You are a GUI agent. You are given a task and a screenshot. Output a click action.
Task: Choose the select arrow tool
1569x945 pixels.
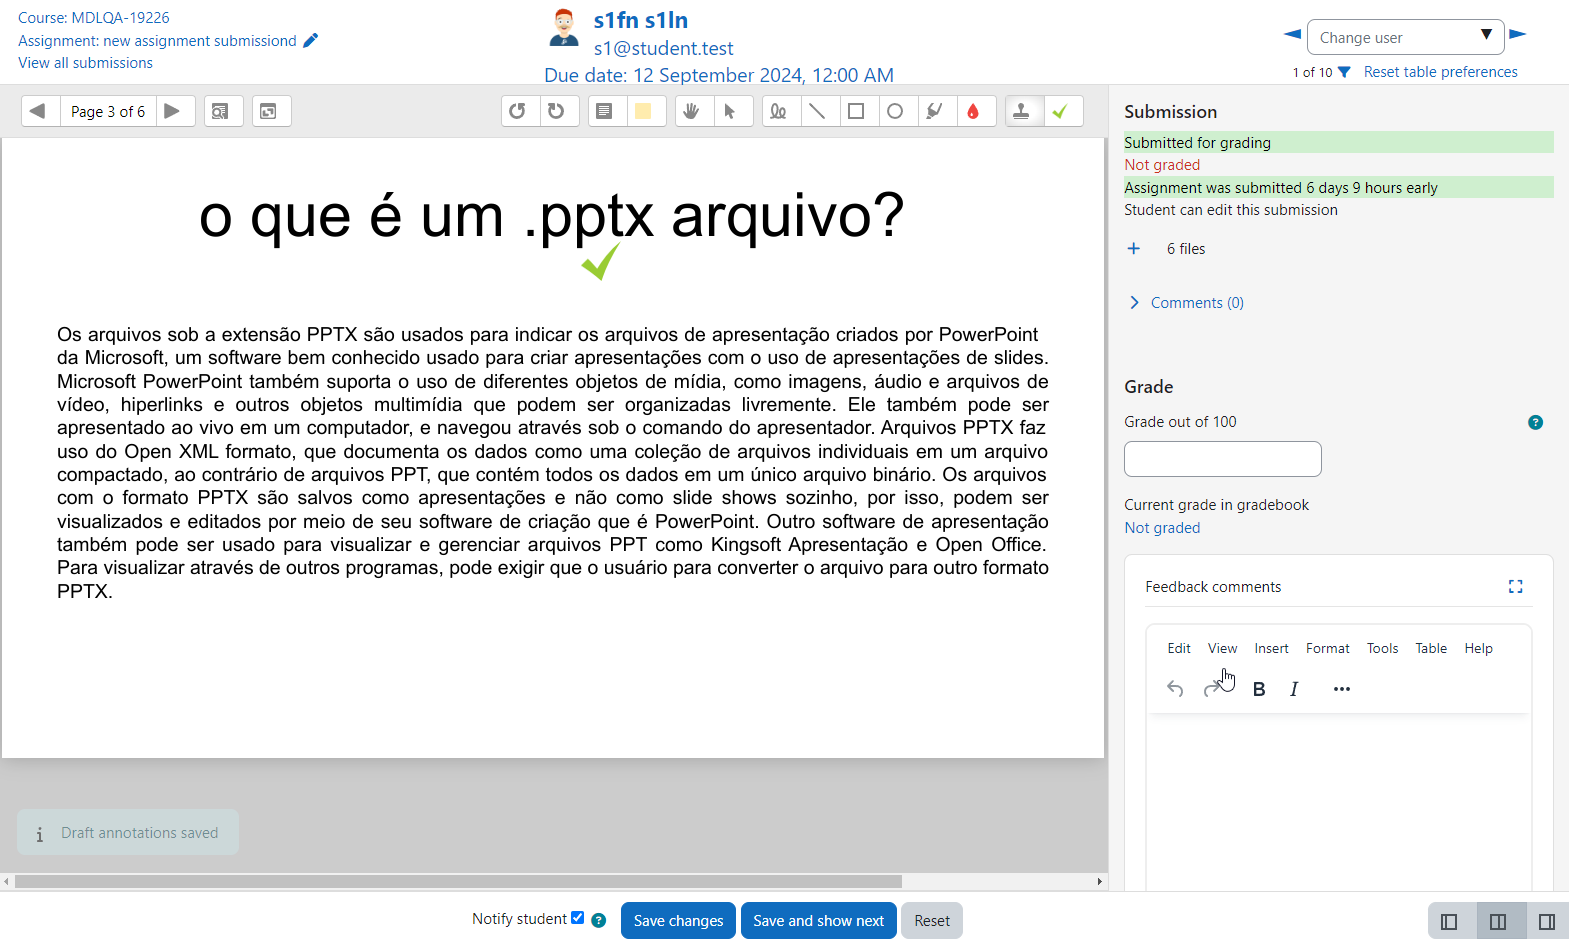click(732, 111)
